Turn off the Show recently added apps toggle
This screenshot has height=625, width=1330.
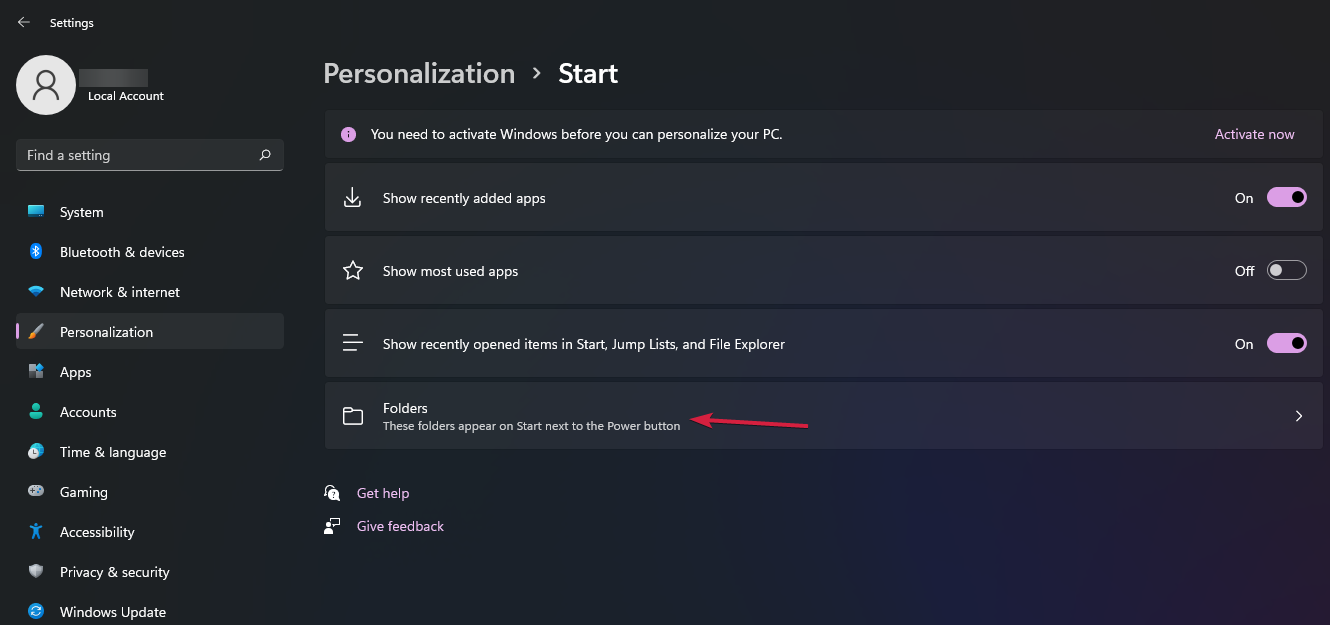pos(1287,198)
